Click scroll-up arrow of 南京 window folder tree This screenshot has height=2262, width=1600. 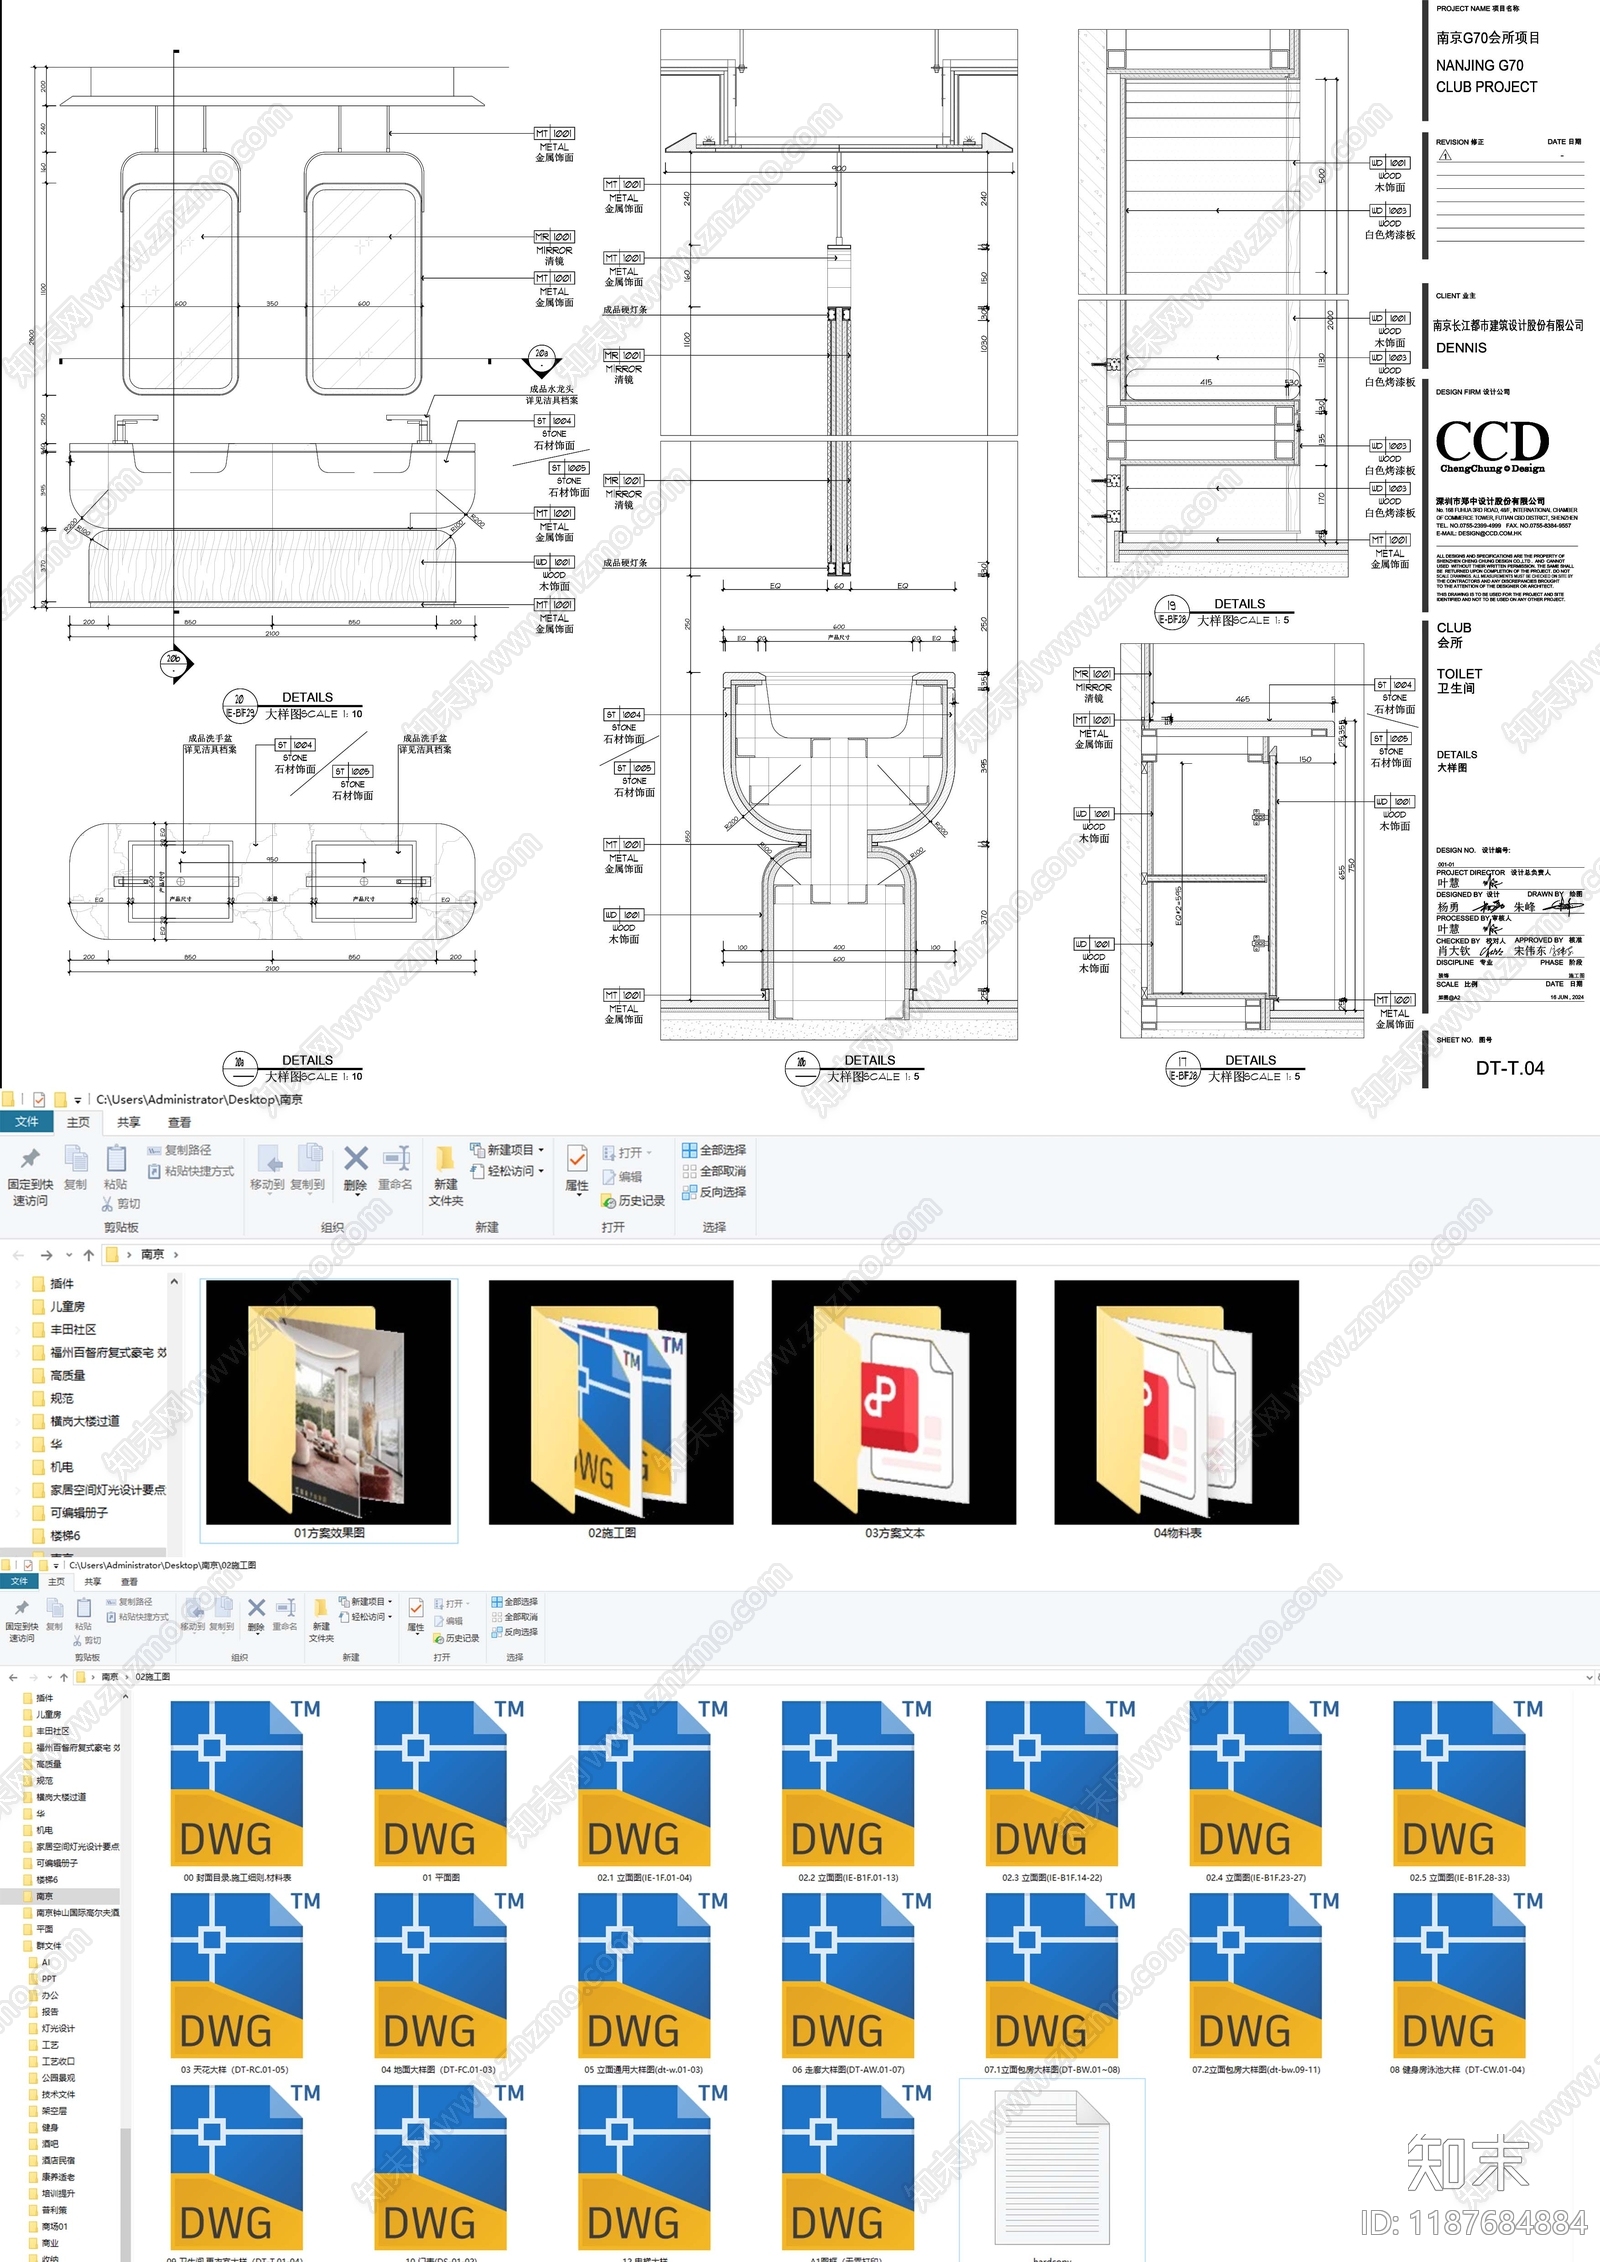[x=174, y=1281]
